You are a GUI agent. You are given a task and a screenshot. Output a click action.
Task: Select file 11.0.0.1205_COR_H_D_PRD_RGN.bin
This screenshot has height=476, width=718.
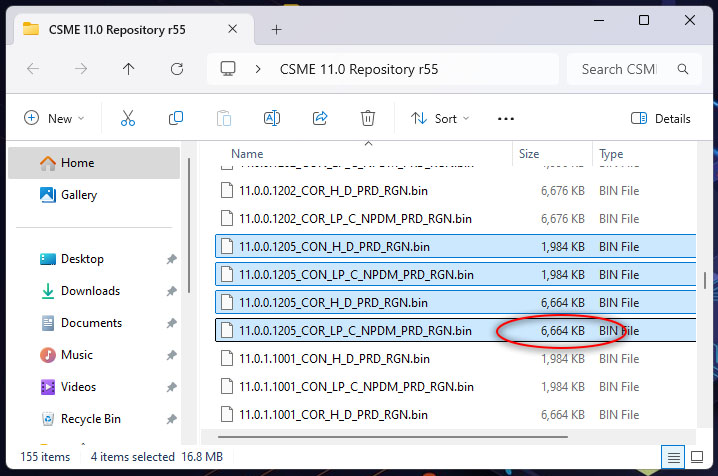coord(456,303)
